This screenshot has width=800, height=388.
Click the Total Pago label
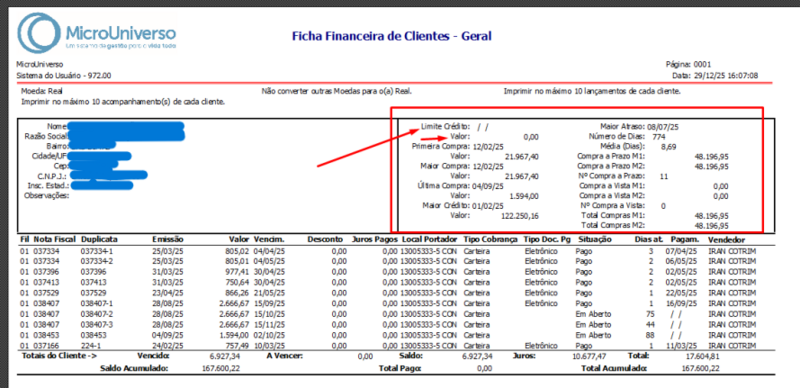point(400,368)
